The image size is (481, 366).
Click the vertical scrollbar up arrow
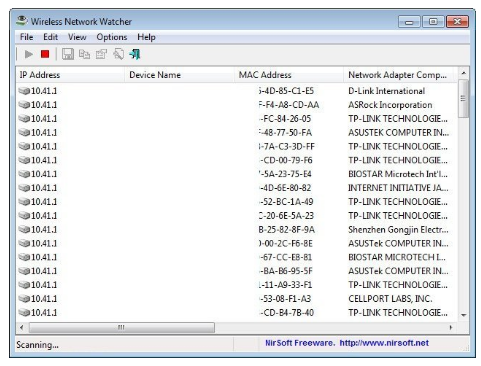pos(463,73)
